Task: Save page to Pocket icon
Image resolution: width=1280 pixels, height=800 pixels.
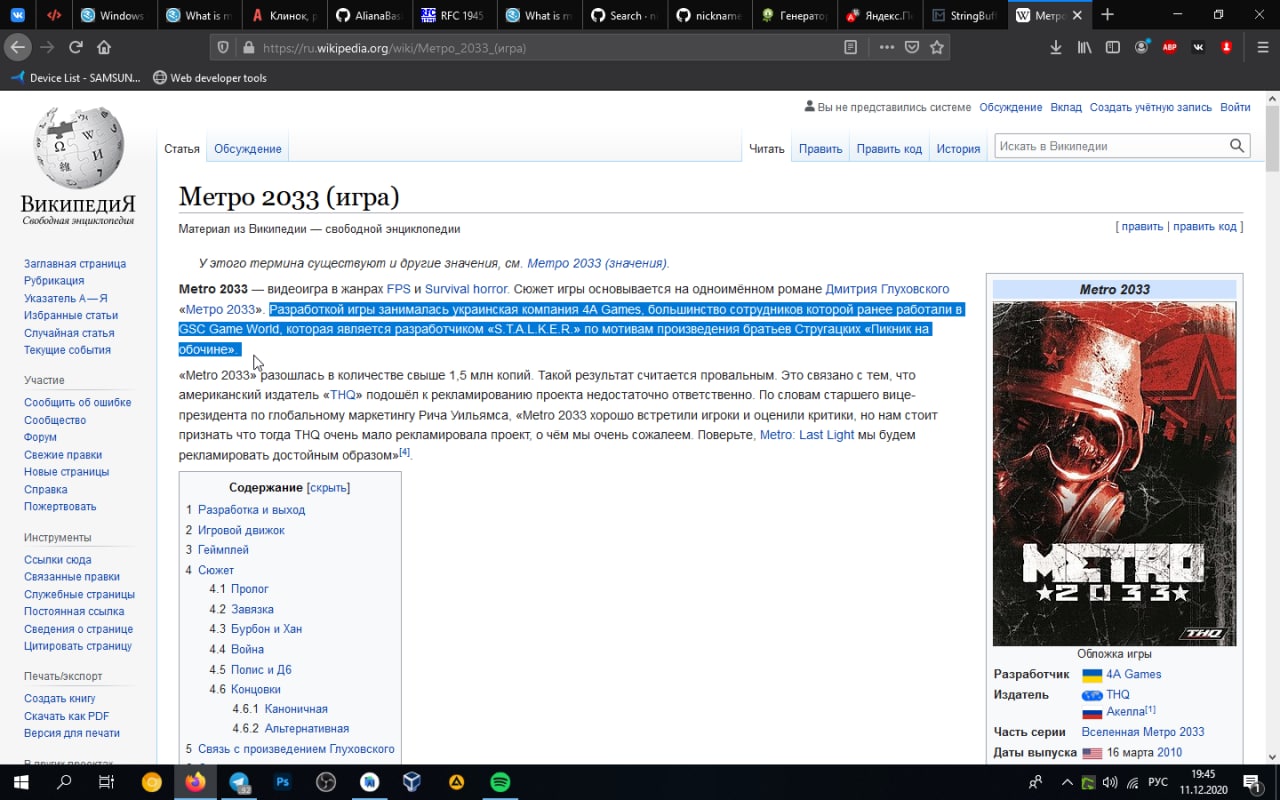Action: coord(912,47)
